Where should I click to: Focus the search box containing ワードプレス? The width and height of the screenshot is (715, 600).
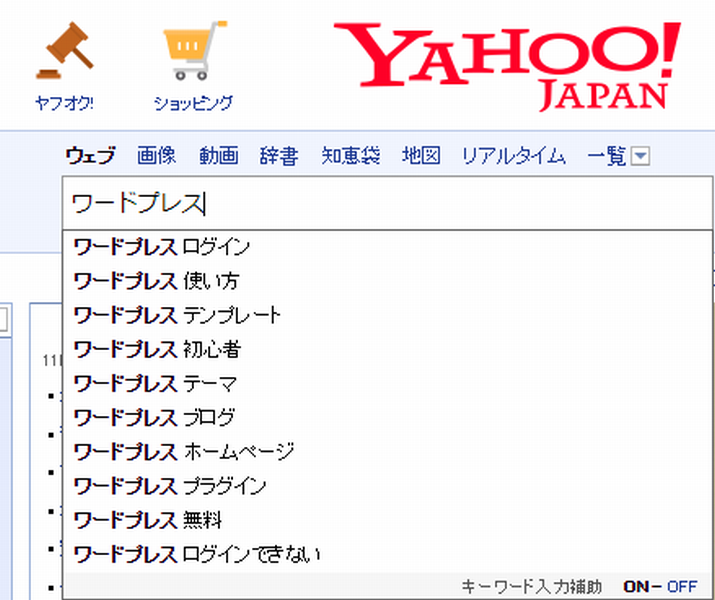pos(388,203)
